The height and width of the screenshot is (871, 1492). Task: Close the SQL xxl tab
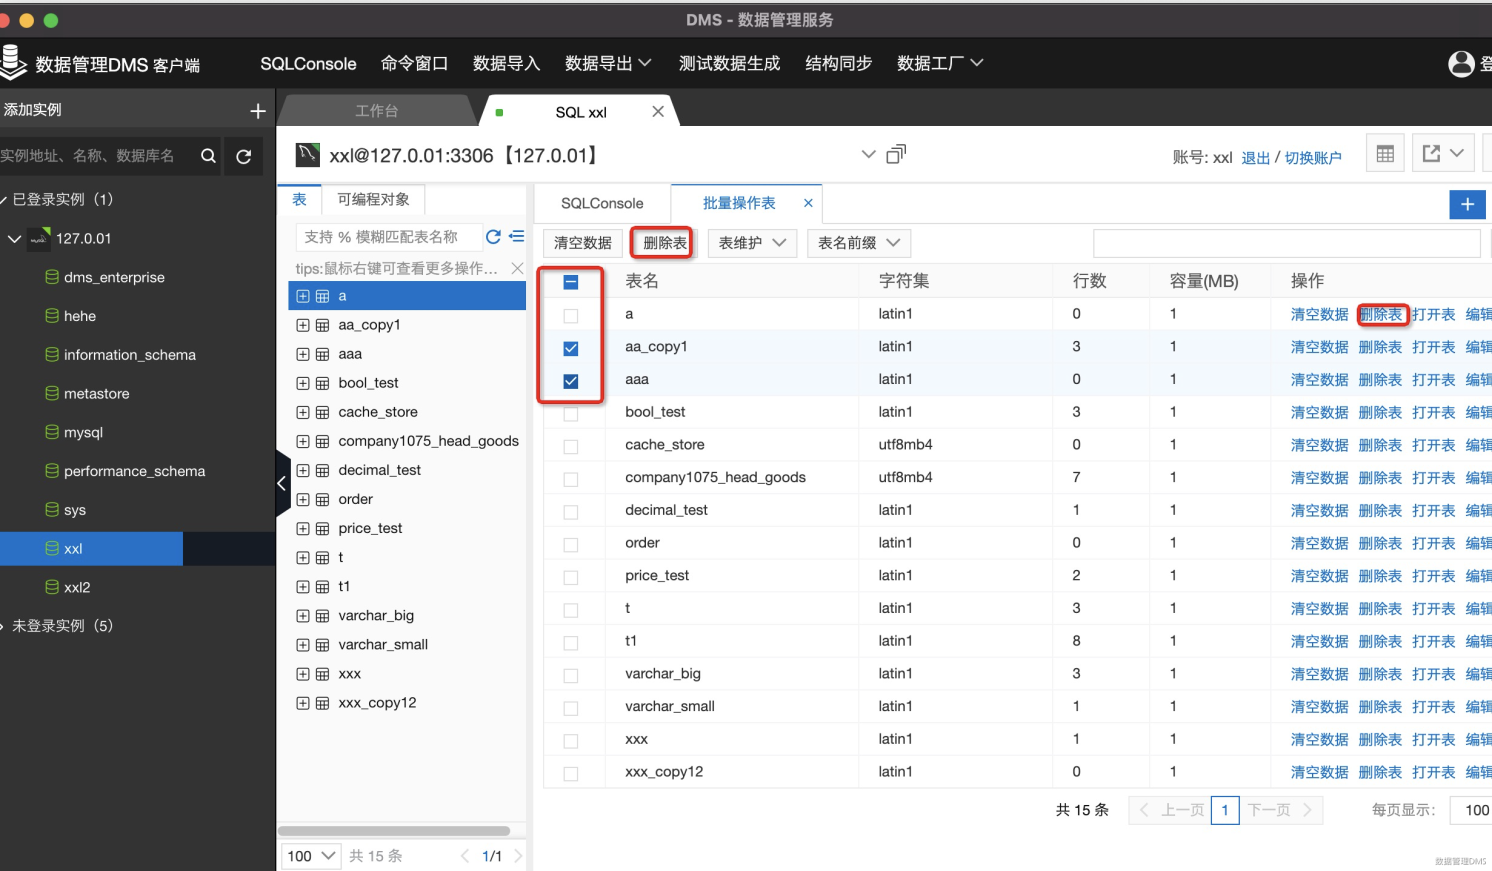click(658, 112)
